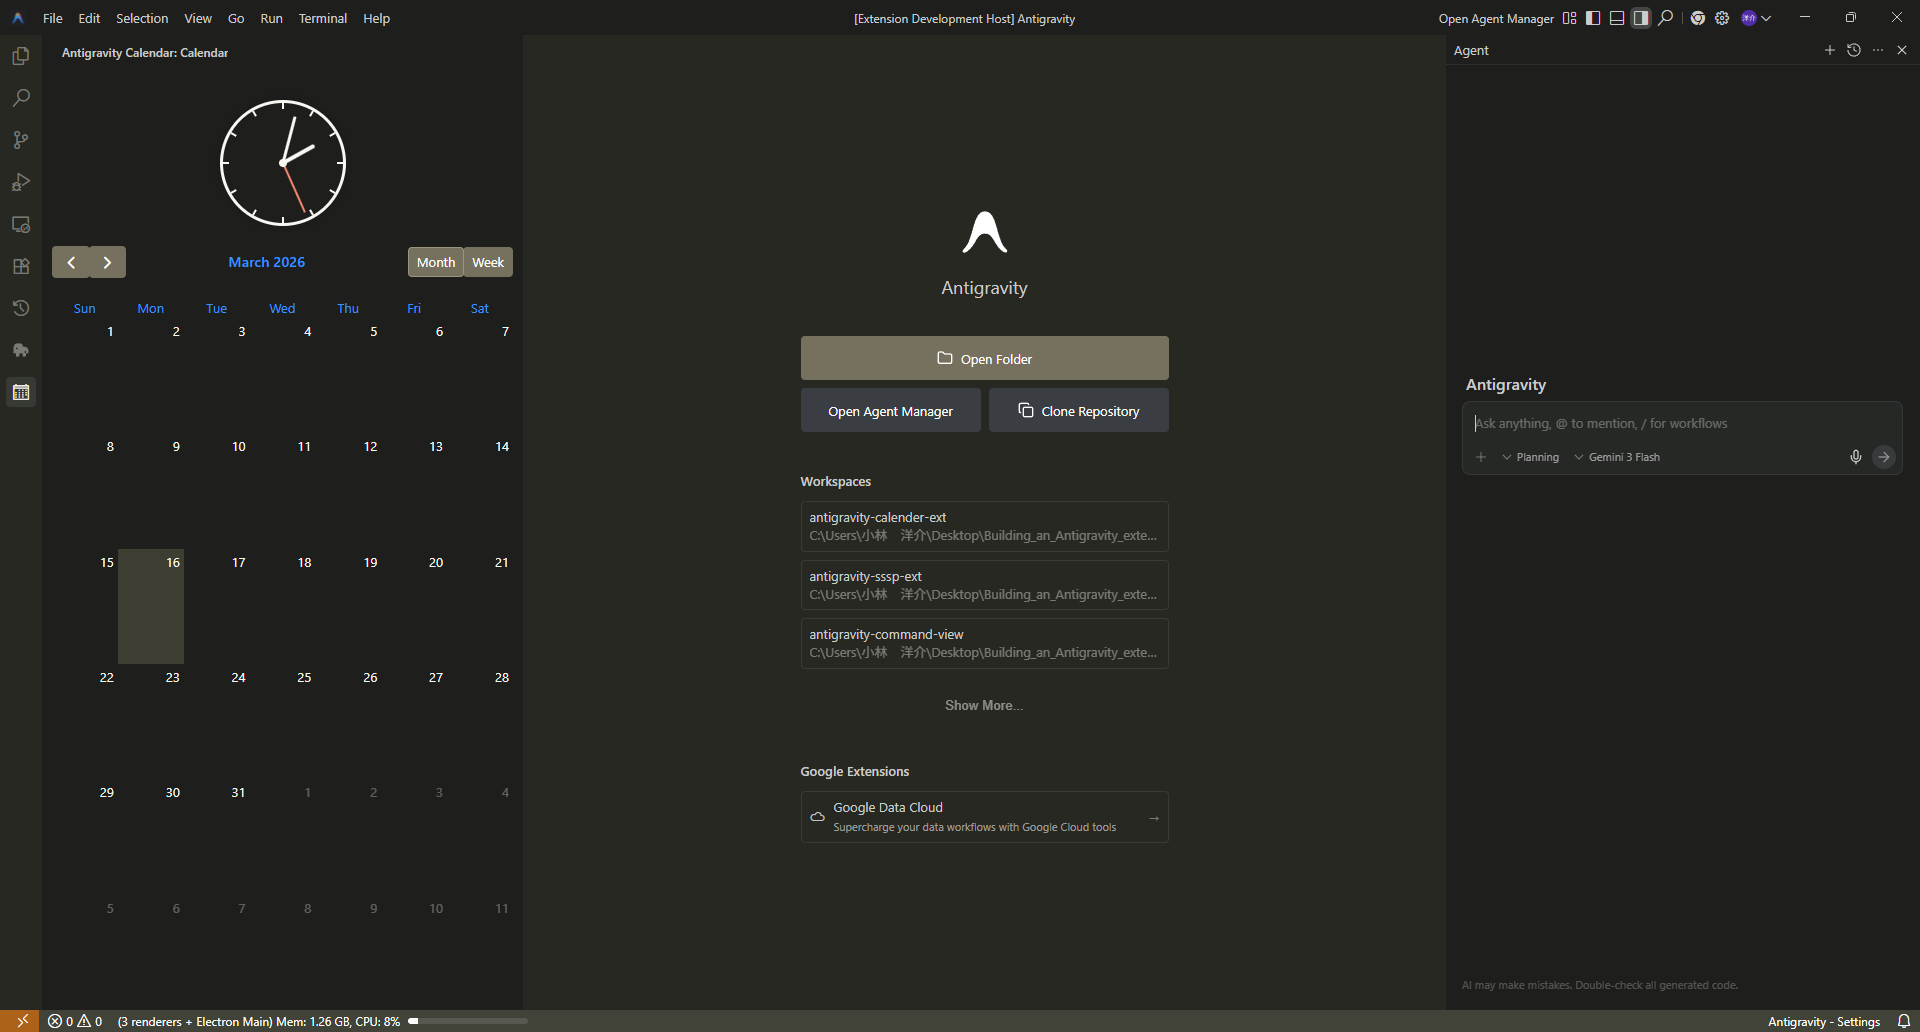Open the Terminal menu

[x=322, y=18]
